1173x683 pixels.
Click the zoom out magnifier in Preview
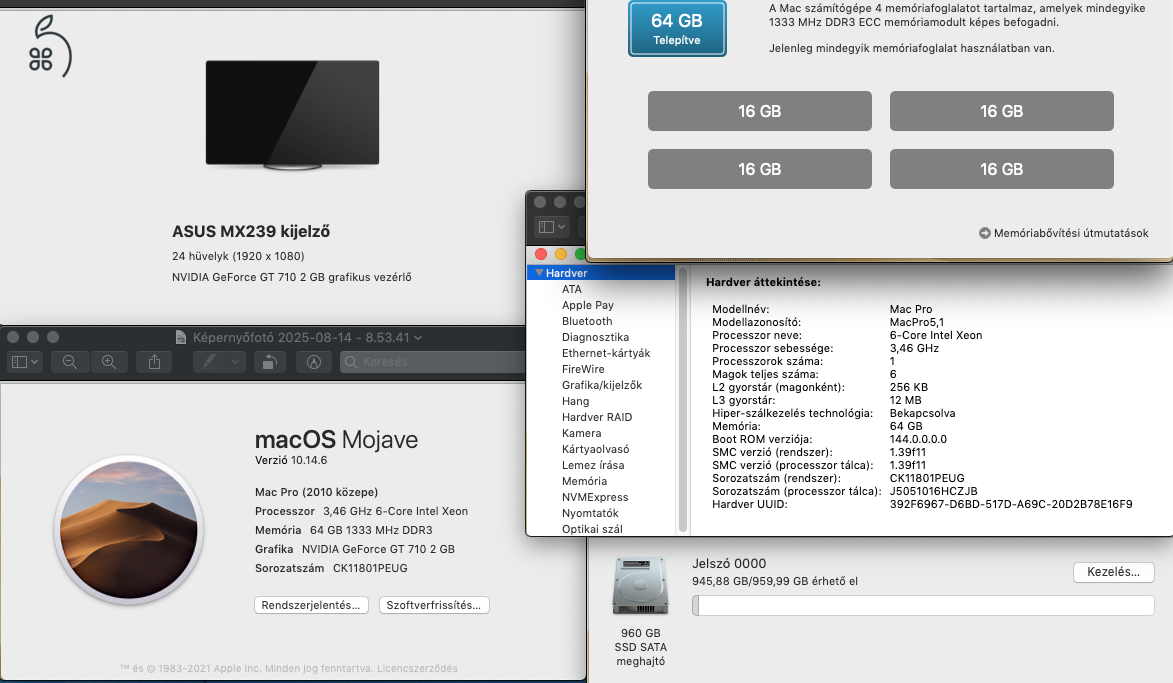pyautogui.click(x=70, y=362)
